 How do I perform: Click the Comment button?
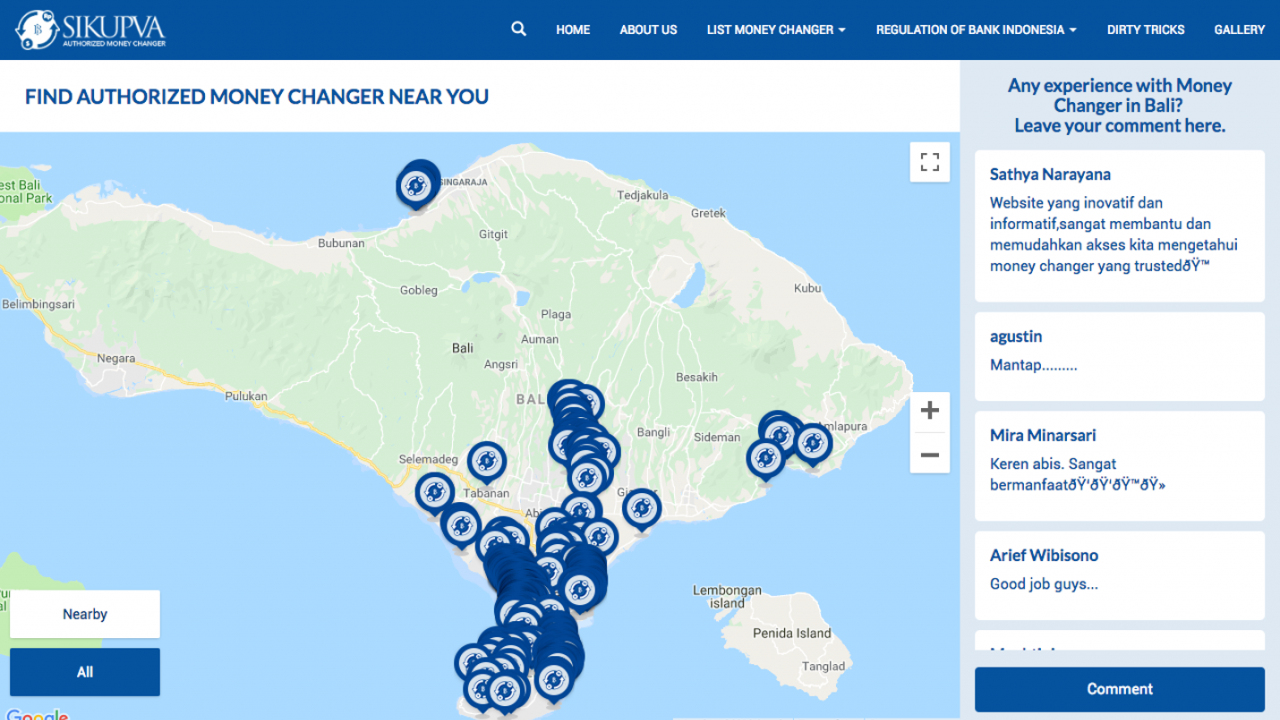point(1120,689)
